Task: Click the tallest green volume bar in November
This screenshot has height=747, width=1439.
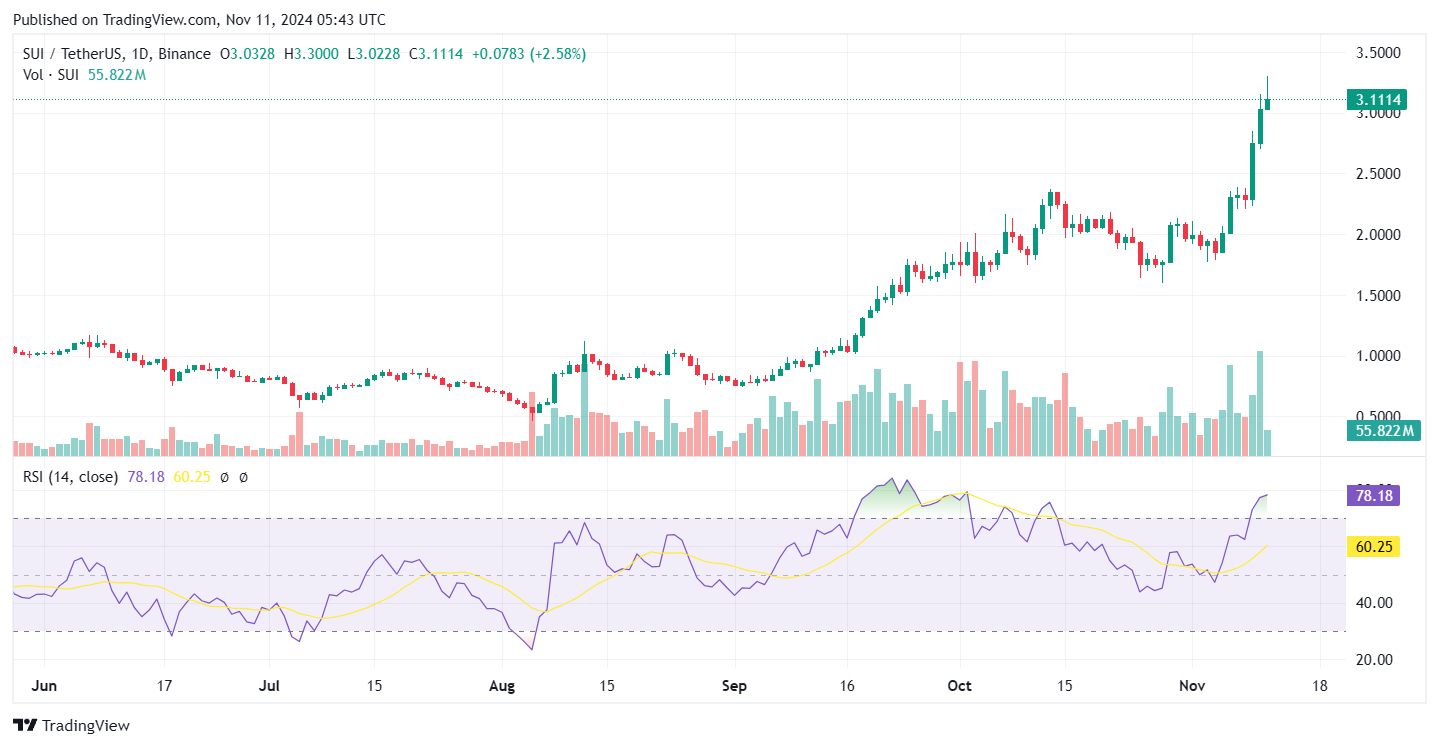Action: [x=1260, y=404]
